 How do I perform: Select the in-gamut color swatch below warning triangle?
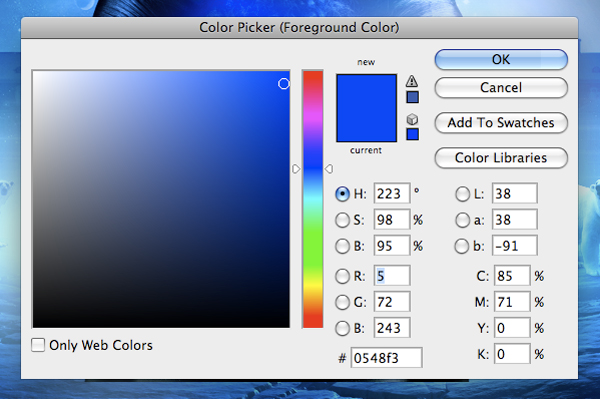pos(412,97)
